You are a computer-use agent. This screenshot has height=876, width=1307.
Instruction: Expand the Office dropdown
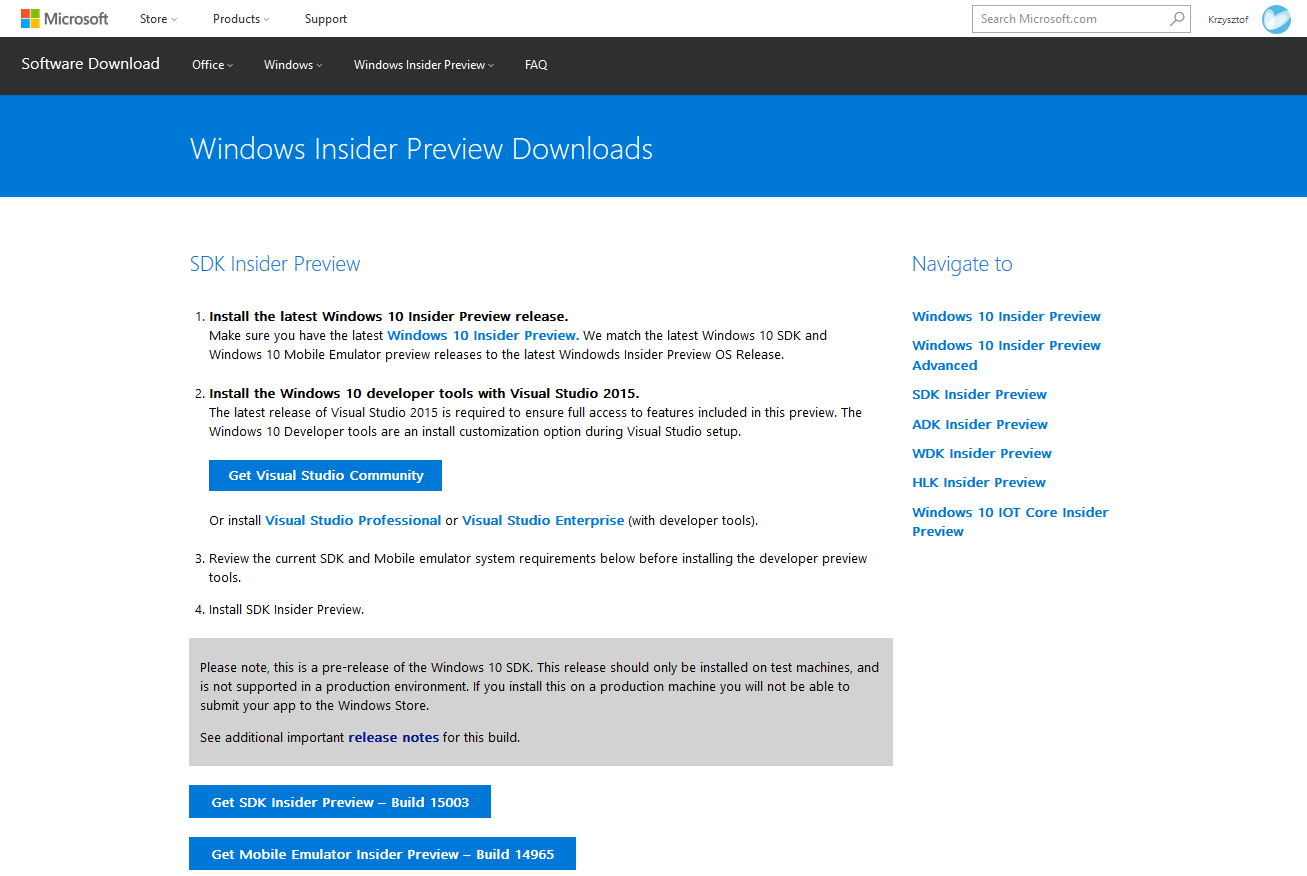click(212, 65)
